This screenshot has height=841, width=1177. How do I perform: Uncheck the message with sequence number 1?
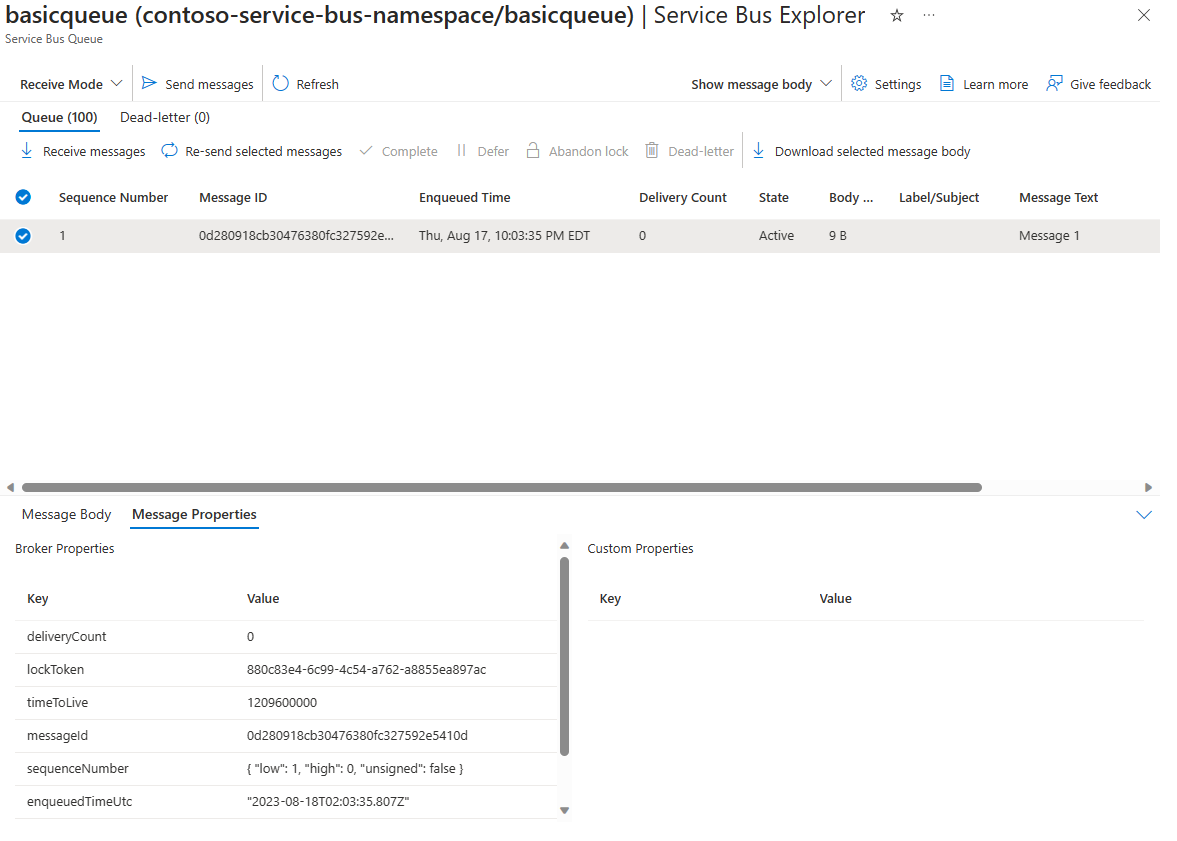pos(23,236)
